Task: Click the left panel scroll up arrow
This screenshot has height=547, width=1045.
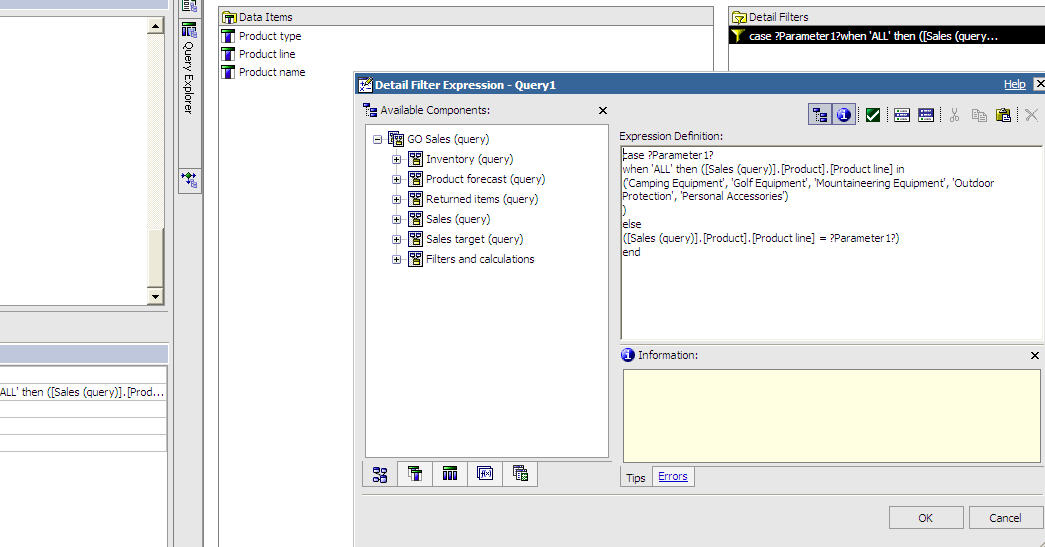Action: [155, 26]
